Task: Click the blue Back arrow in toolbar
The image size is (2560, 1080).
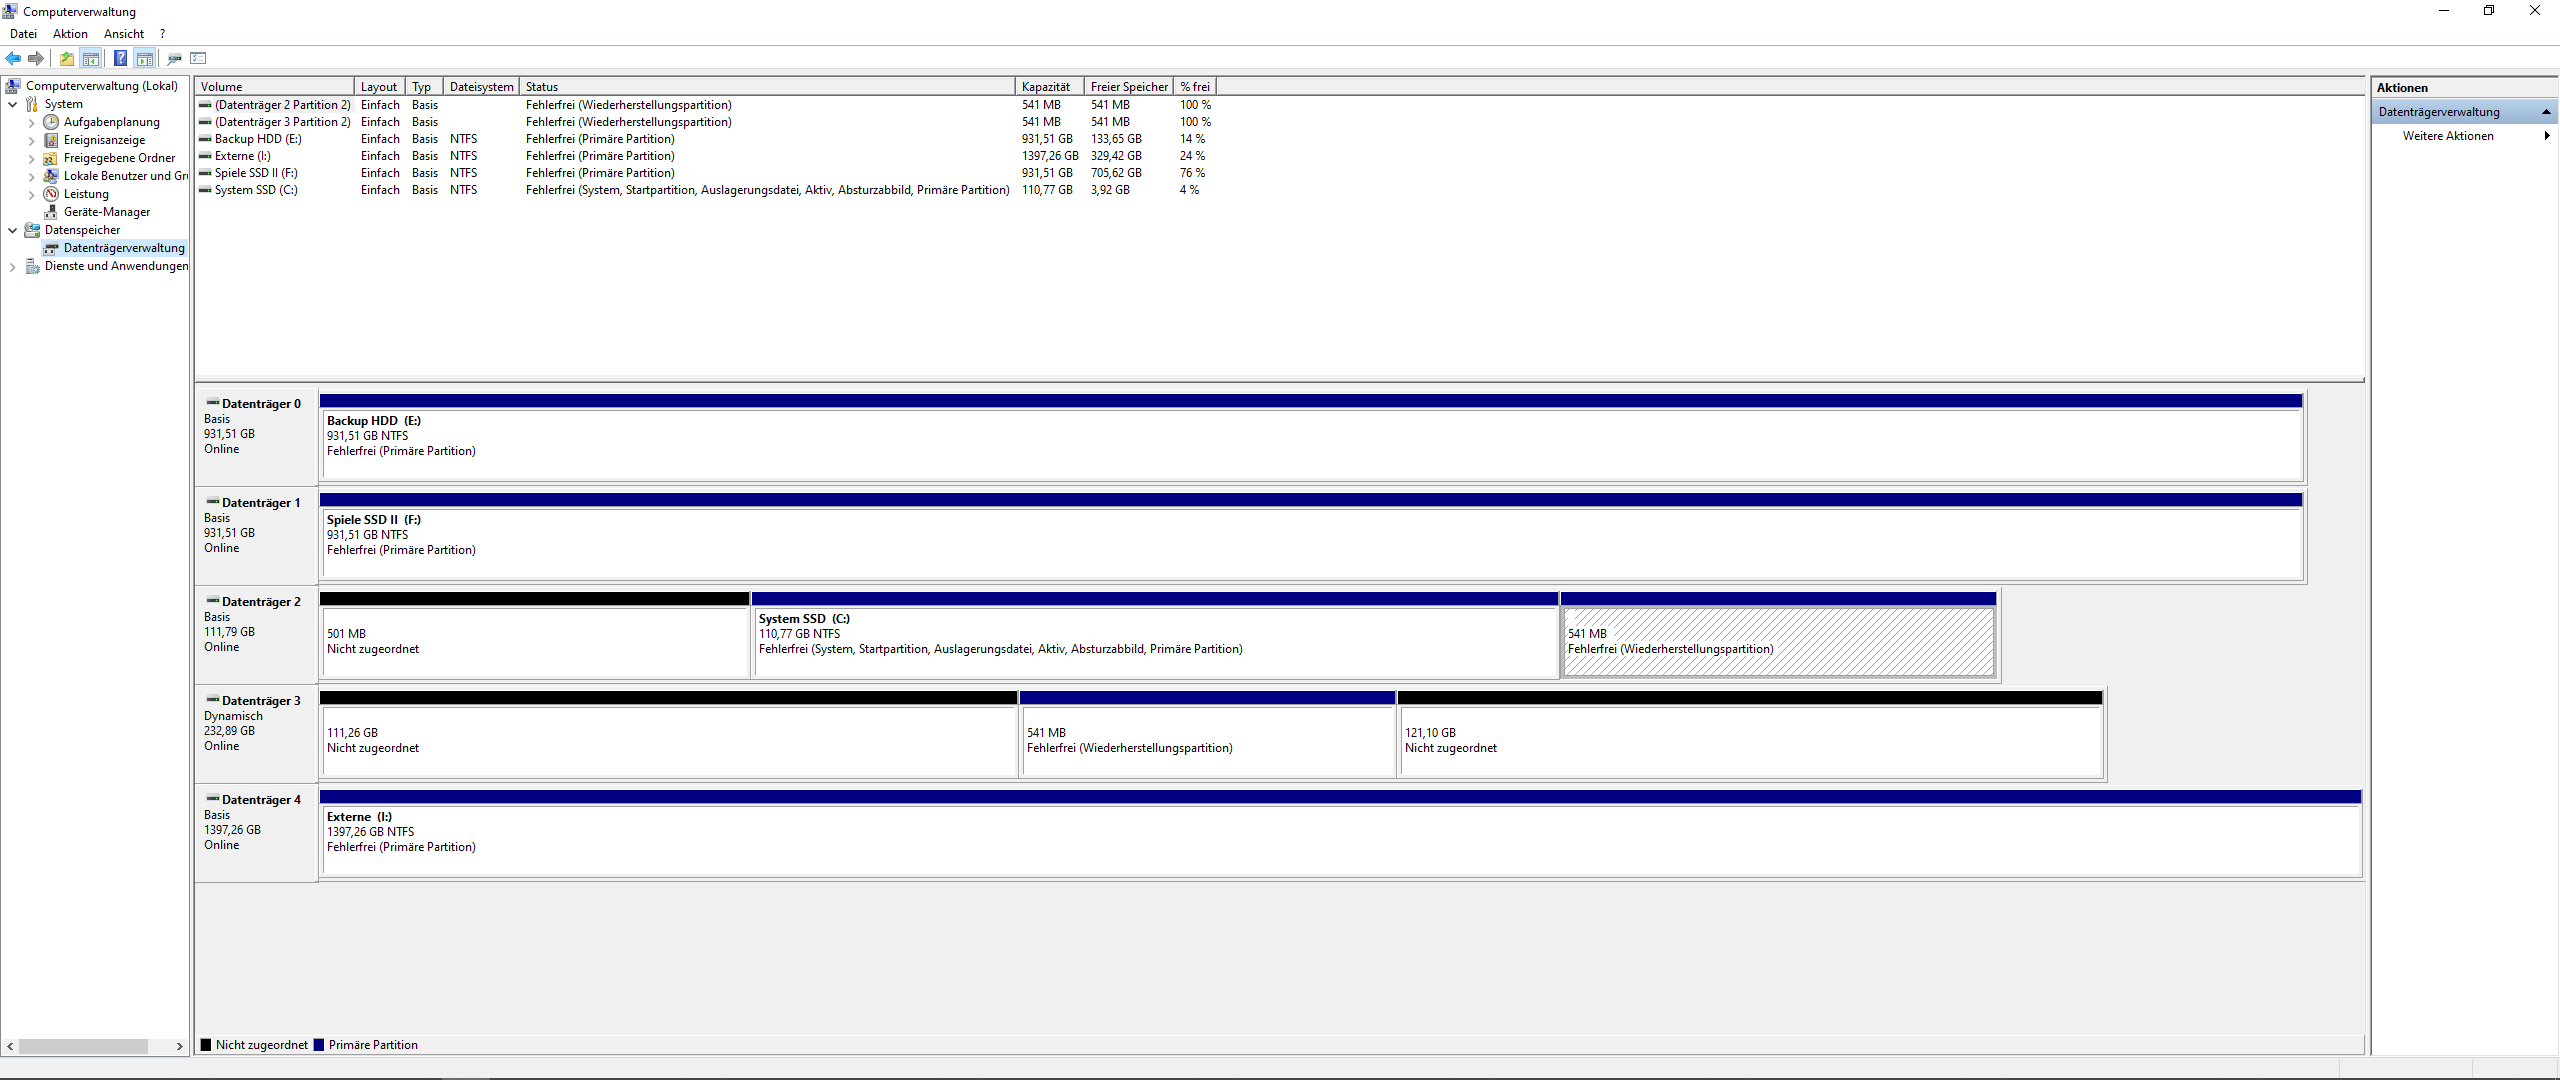Action: point(13,58)
